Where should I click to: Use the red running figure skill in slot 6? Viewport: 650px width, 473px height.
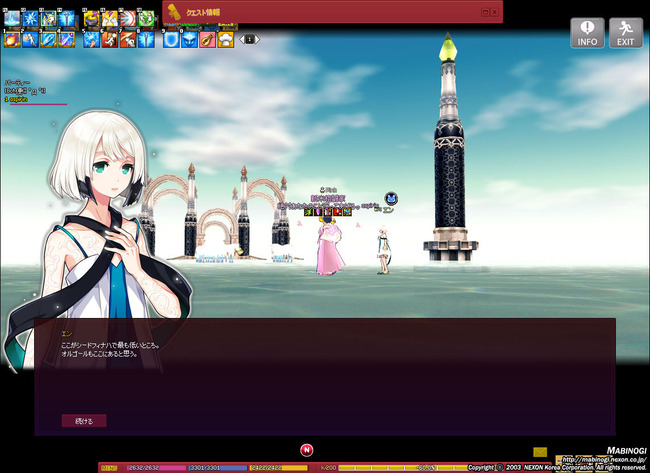pos(110,39)
